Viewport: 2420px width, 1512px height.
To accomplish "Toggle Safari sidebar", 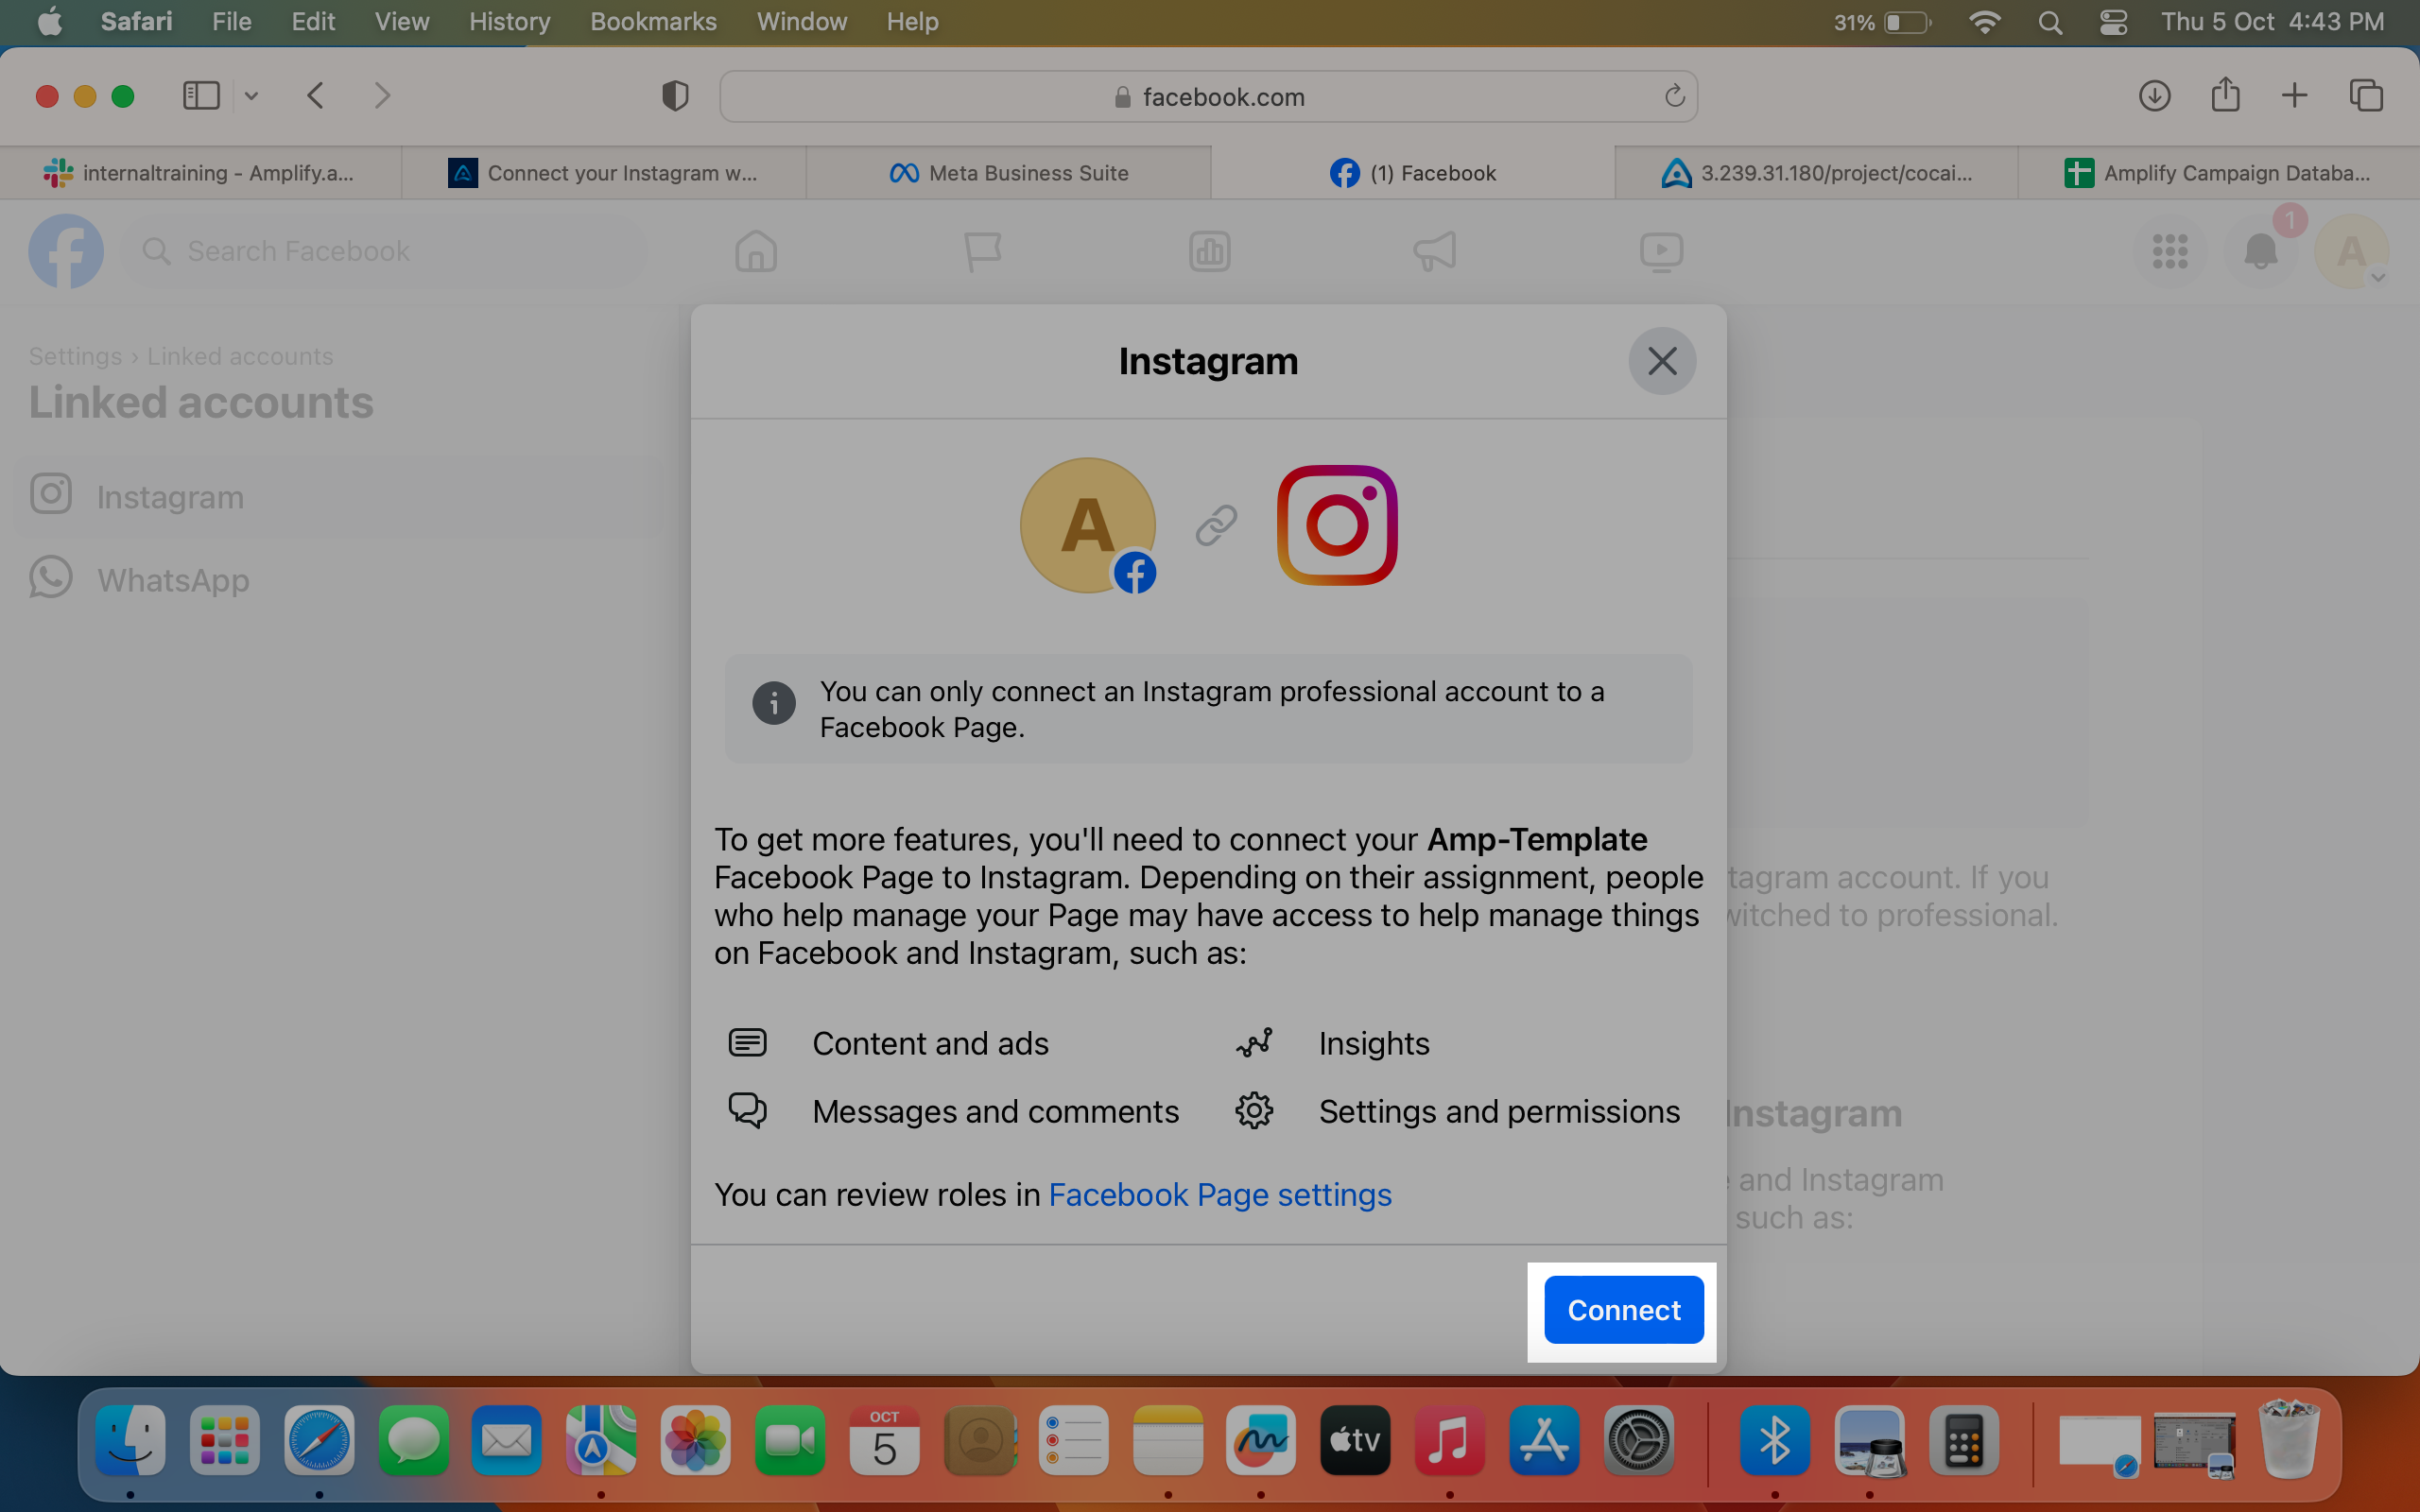I will click(x=201, y=96).
